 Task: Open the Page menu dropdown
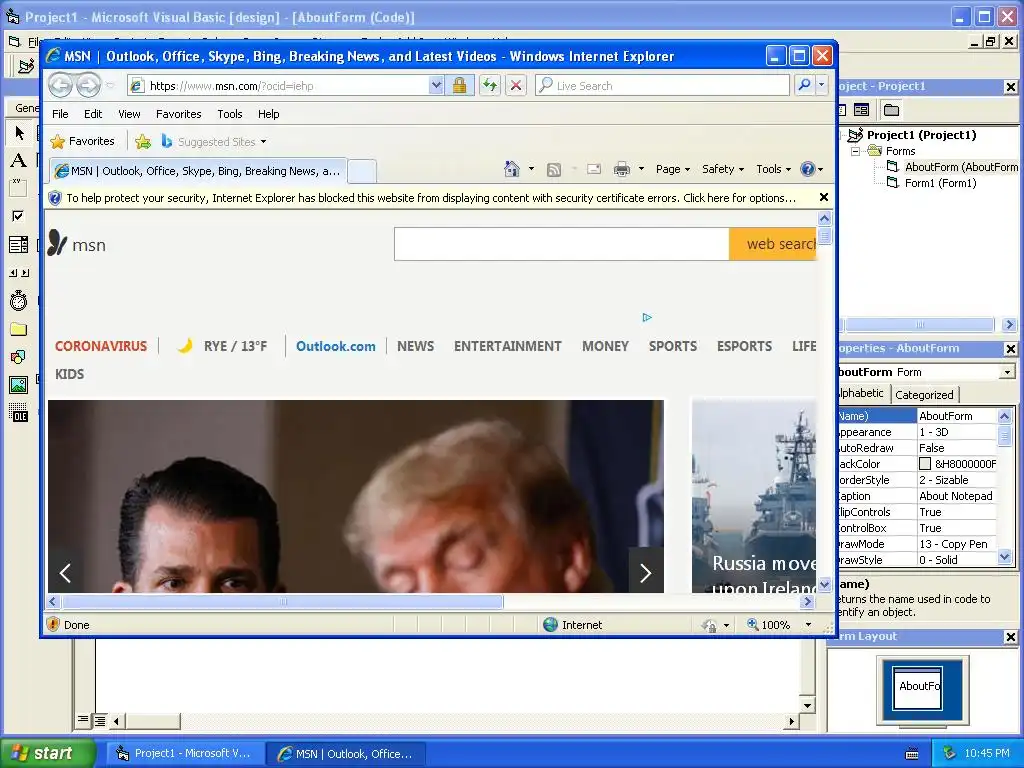tap(673, 169)
